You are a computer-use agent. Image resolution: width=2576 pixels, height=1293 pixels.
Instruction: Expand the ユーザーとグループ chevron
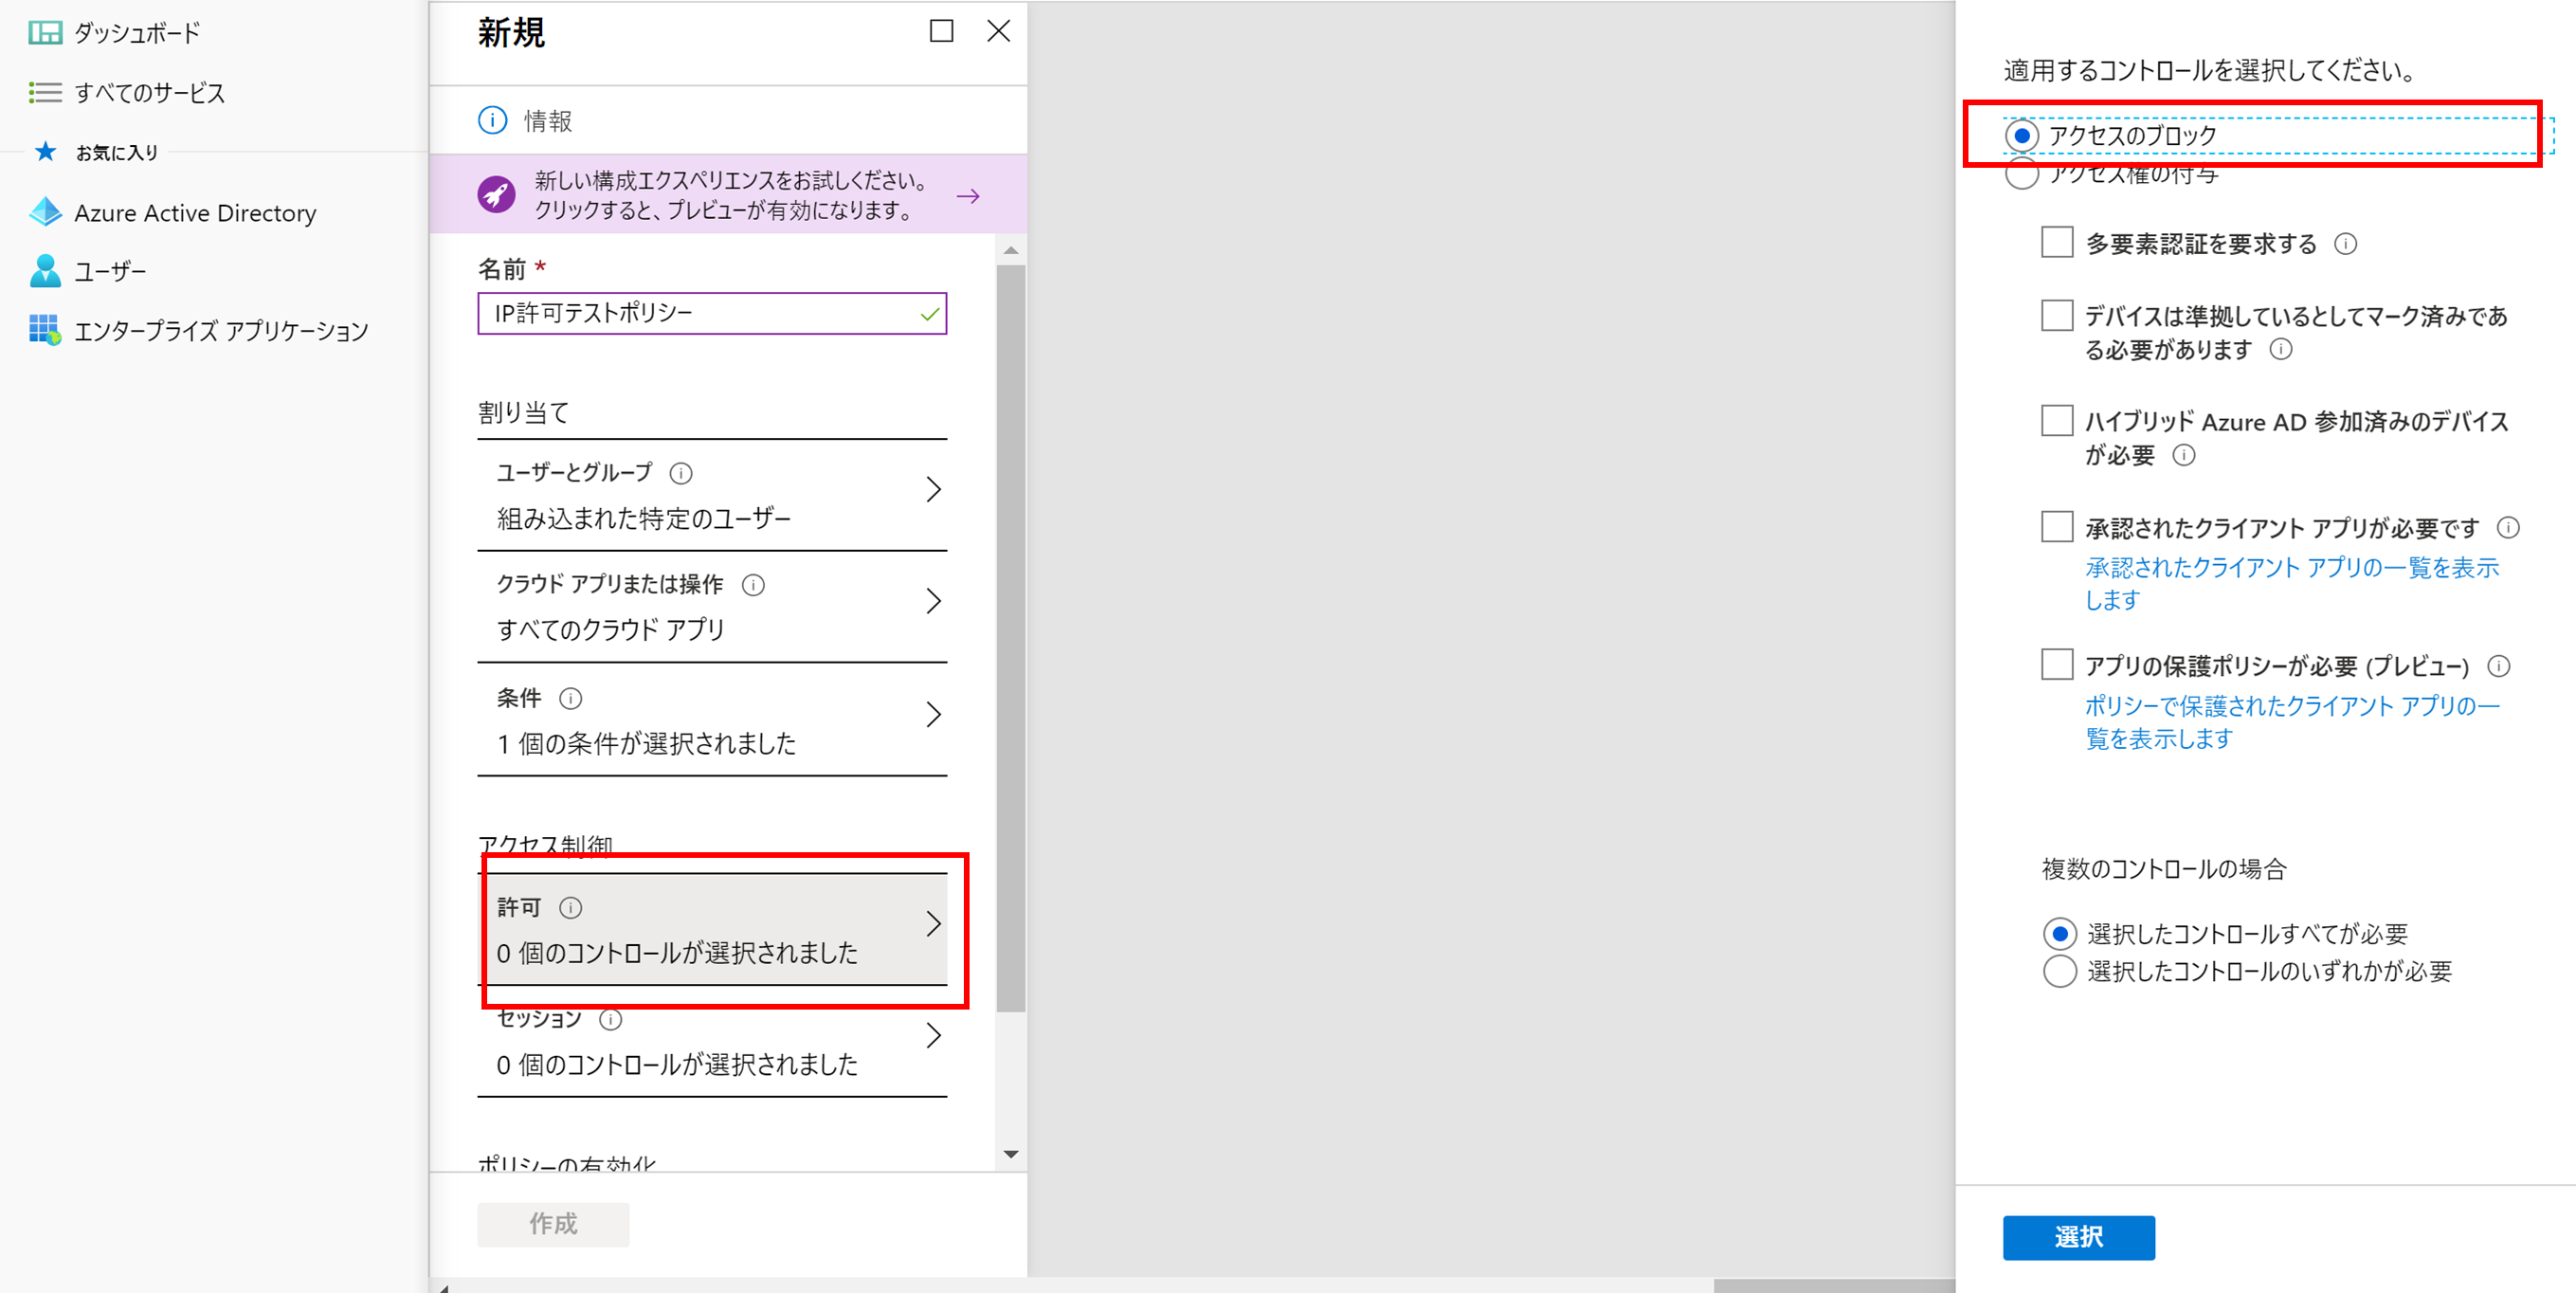[x=933, y=490]
